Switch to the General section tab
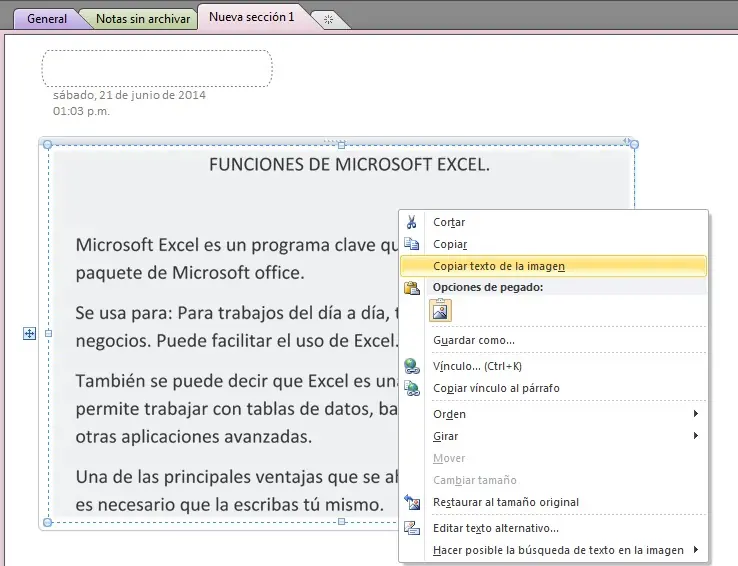 tap(47, 19)
